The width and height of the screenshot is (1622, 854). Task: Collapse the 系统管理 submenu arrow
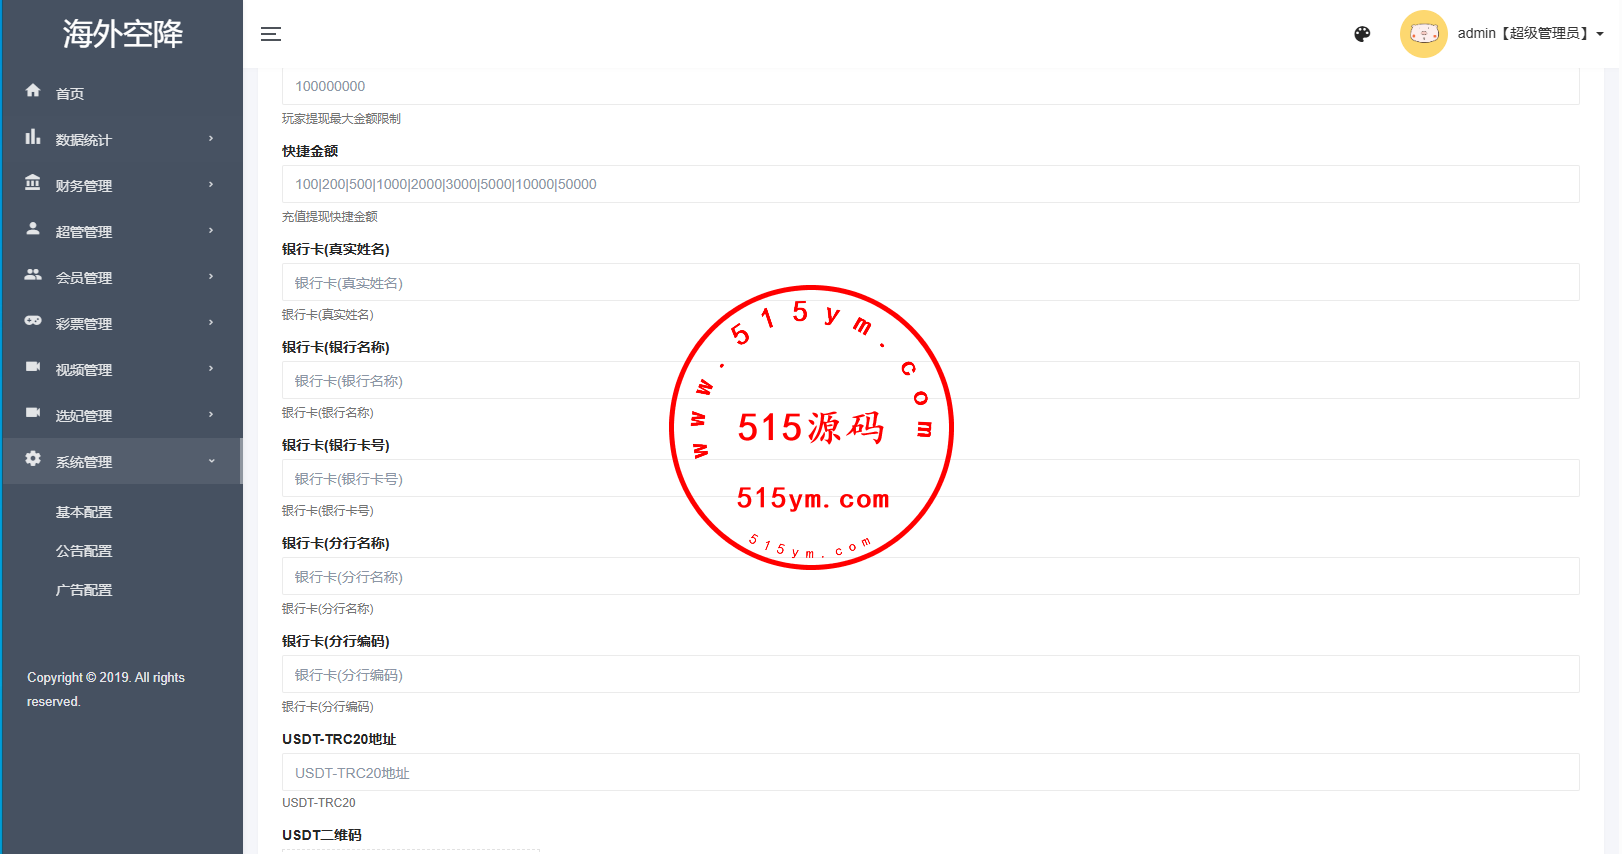[x=211, y=461]
